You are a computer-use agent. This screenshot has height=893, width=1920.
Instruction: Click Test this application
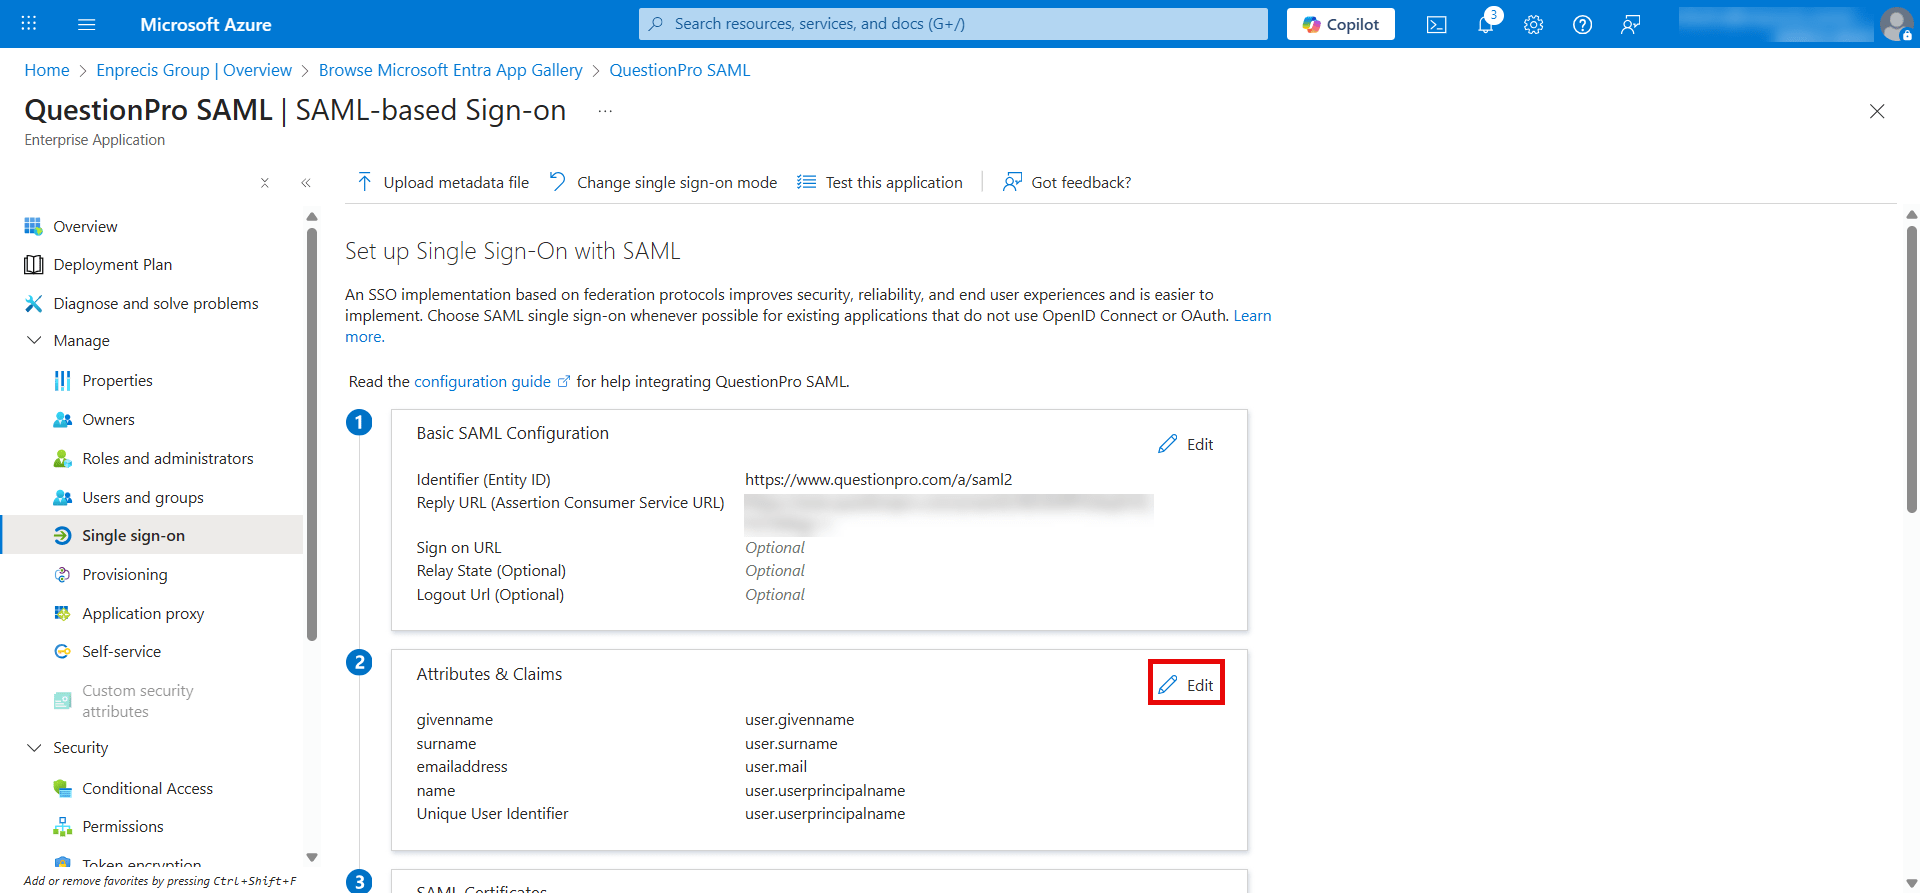(880, 182)
